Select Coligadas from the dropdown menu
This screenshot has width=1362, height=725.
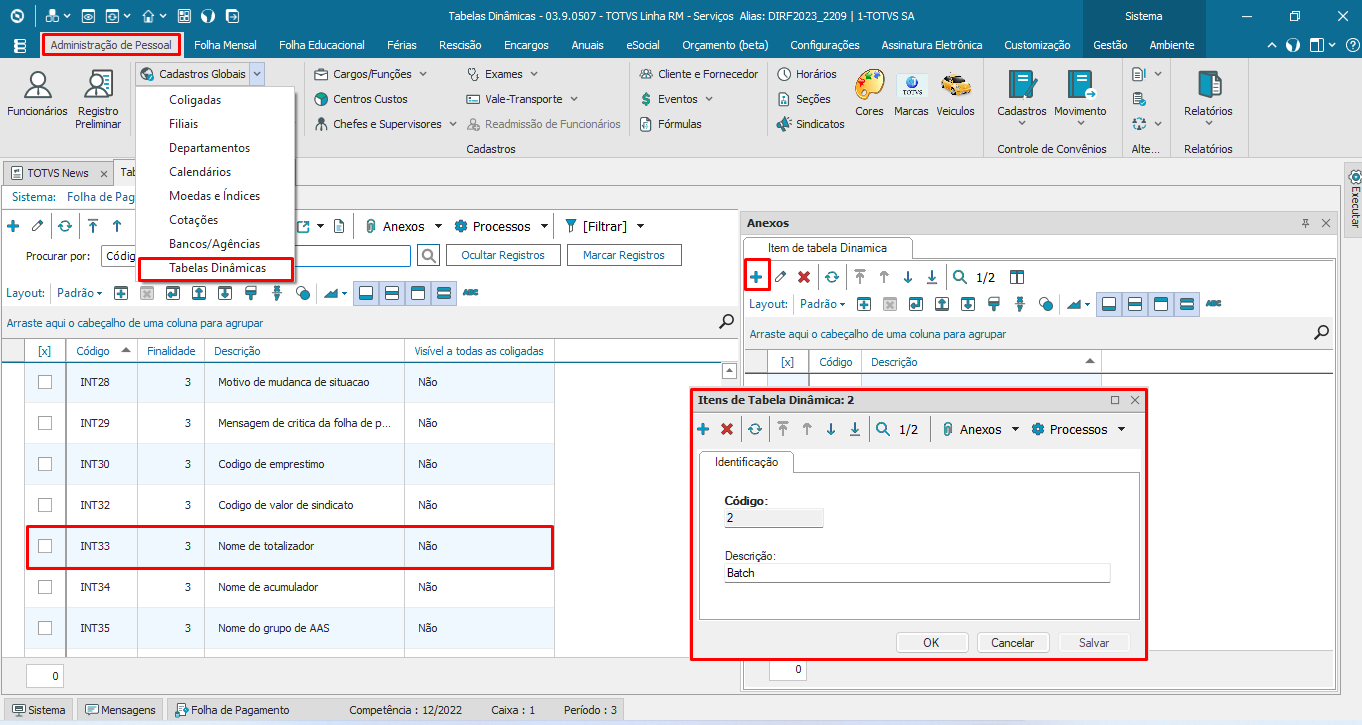pyautogui.click(x=195, y=100)
